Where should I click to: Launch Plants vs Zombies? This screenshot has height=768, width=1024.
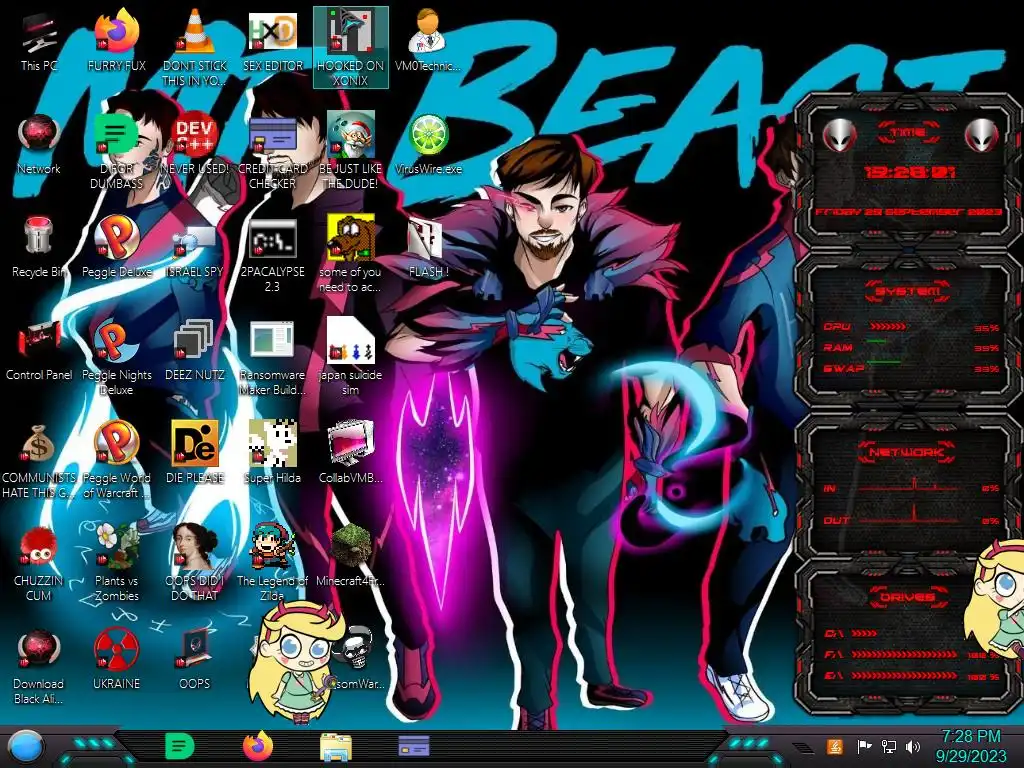(116, 563)
